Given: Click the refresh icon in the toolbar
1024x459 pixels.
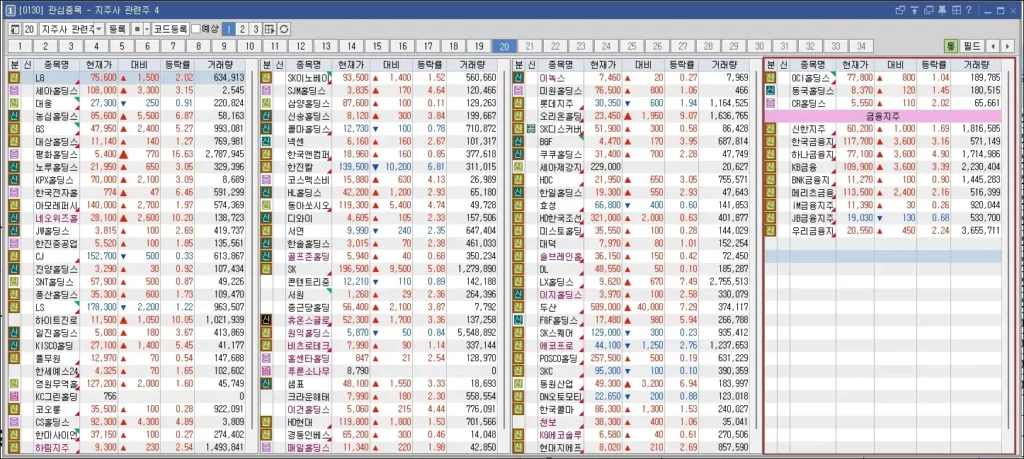Looking at the screenshot, I should tap(285, 28).
